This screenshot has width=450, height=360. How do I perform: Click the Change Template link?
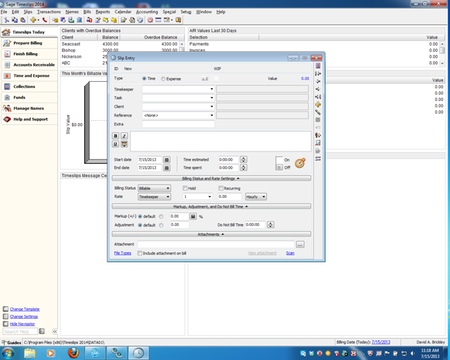click(25, 309)
